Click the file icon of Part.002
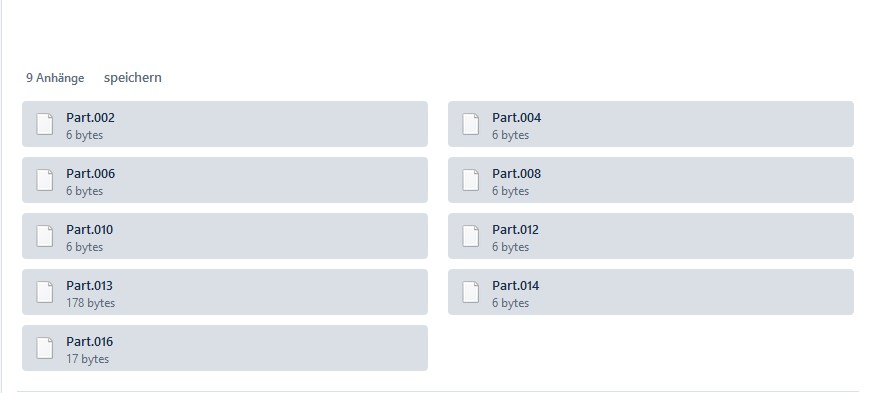This screenshot has width=870, height=393. (x=45, y=124)
